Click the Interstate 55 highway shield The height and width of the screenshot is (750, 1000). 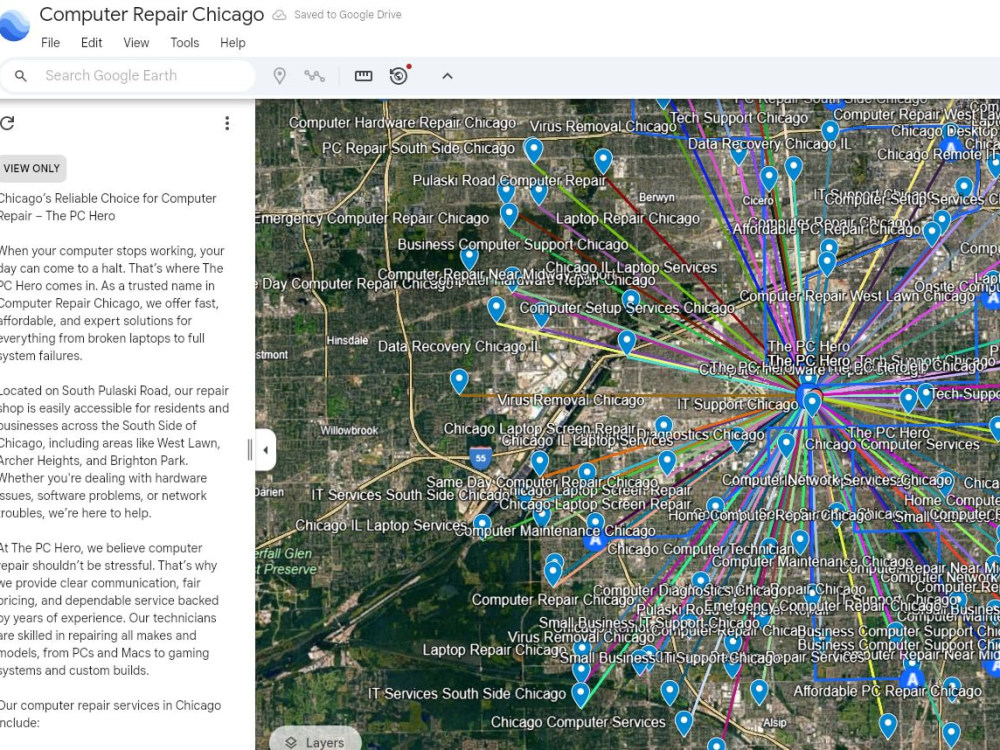pos(480,457)
